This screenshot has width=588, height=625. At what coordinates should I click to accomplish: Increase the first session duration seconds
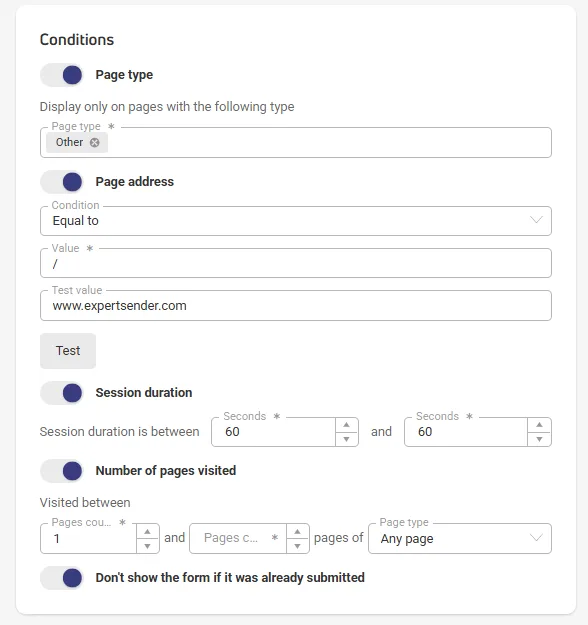point(346,425)
